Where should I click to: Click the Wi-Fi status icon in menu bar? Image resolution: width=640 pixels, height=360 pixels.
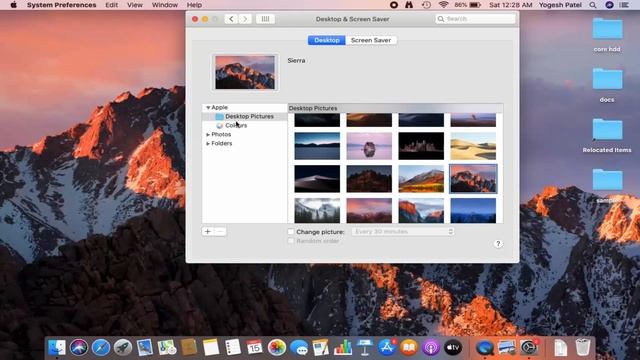pos(444,5)
